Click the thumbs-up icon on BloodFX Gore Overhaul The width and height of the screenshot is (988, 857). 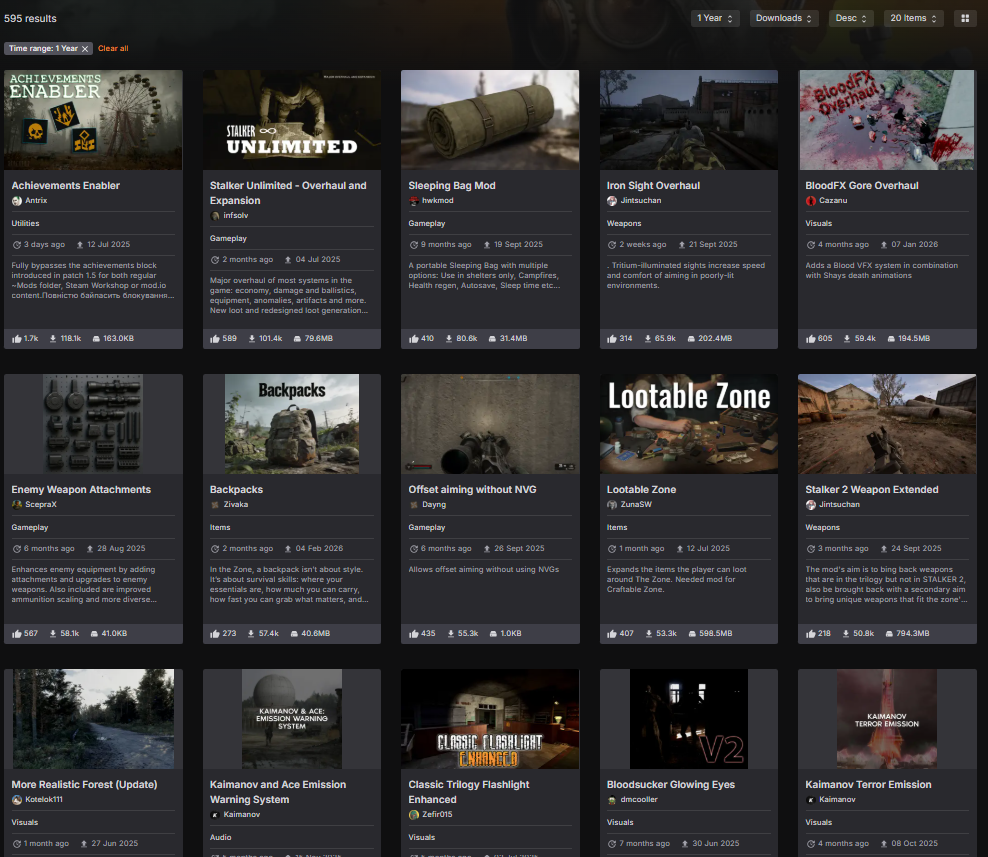point(810,339)
